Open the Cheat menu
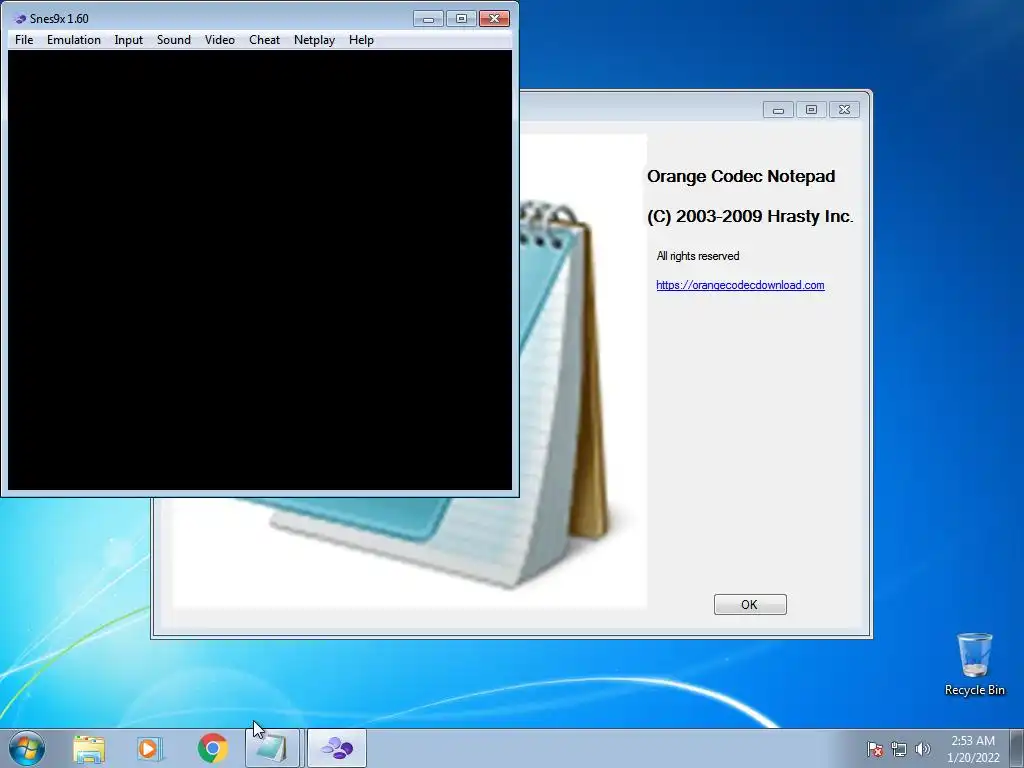Viewport: 1024px width, 768px height. (x=264, y=40)
